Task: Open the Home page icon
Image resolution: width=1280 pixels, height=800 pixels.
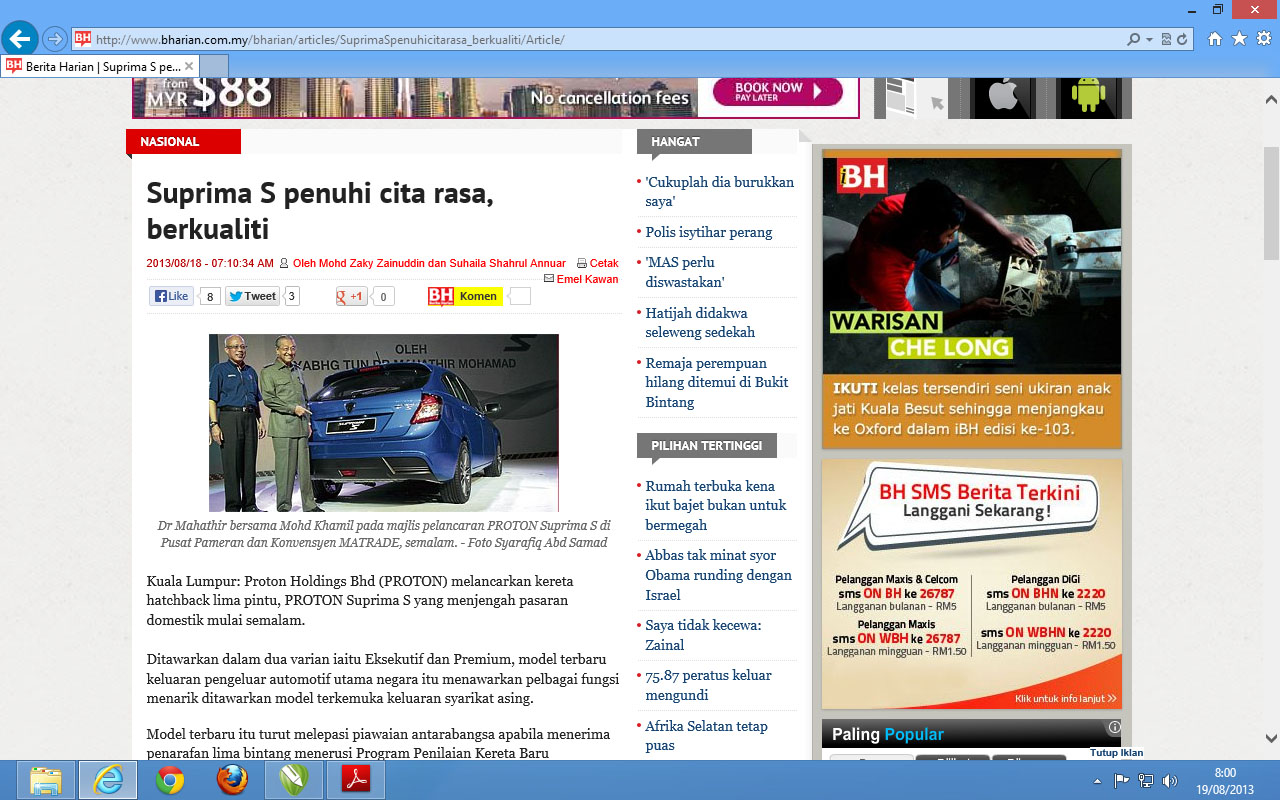Action: tap(1215, 39)
